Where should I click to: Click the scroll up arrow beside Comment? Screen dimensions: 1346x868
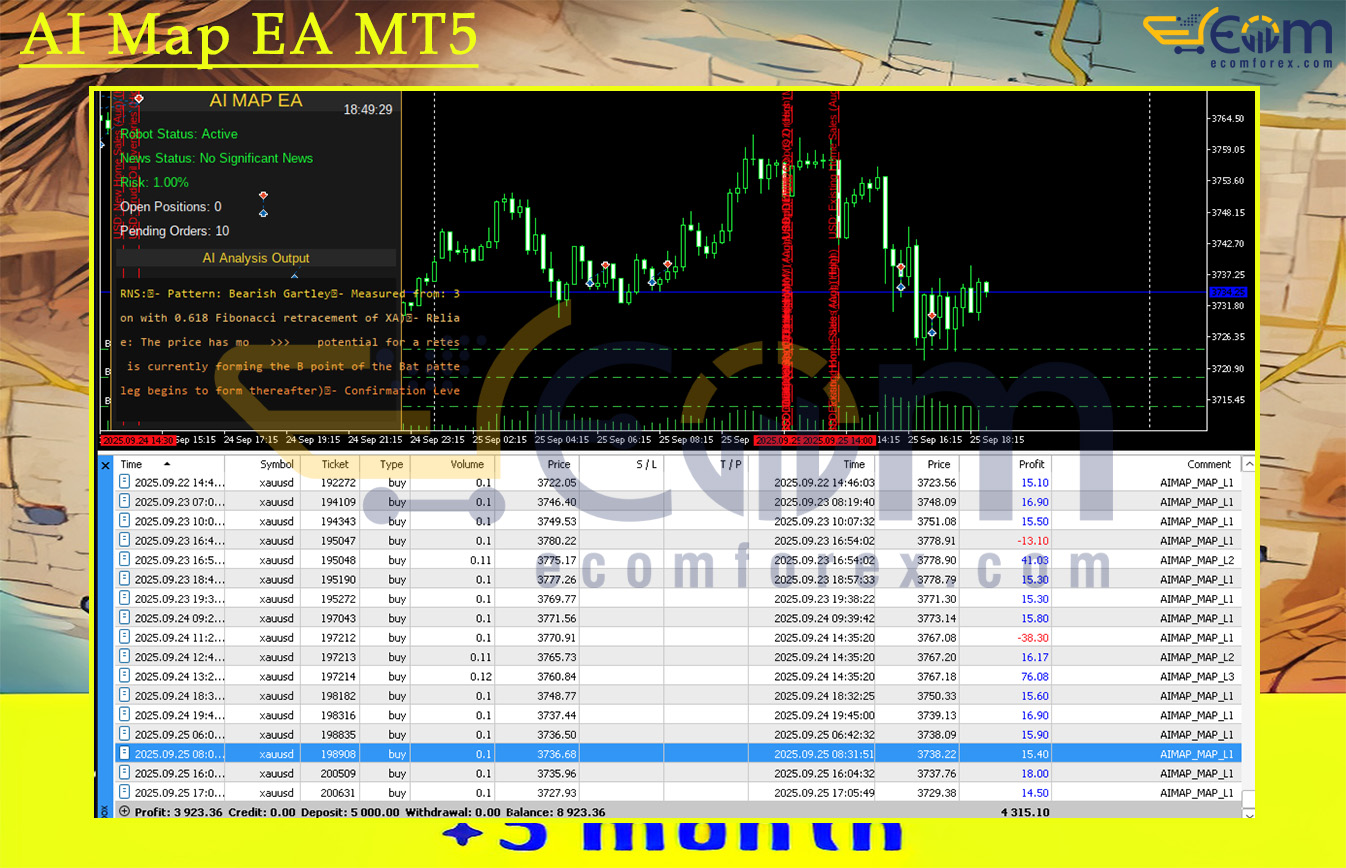click(1248, 464)
